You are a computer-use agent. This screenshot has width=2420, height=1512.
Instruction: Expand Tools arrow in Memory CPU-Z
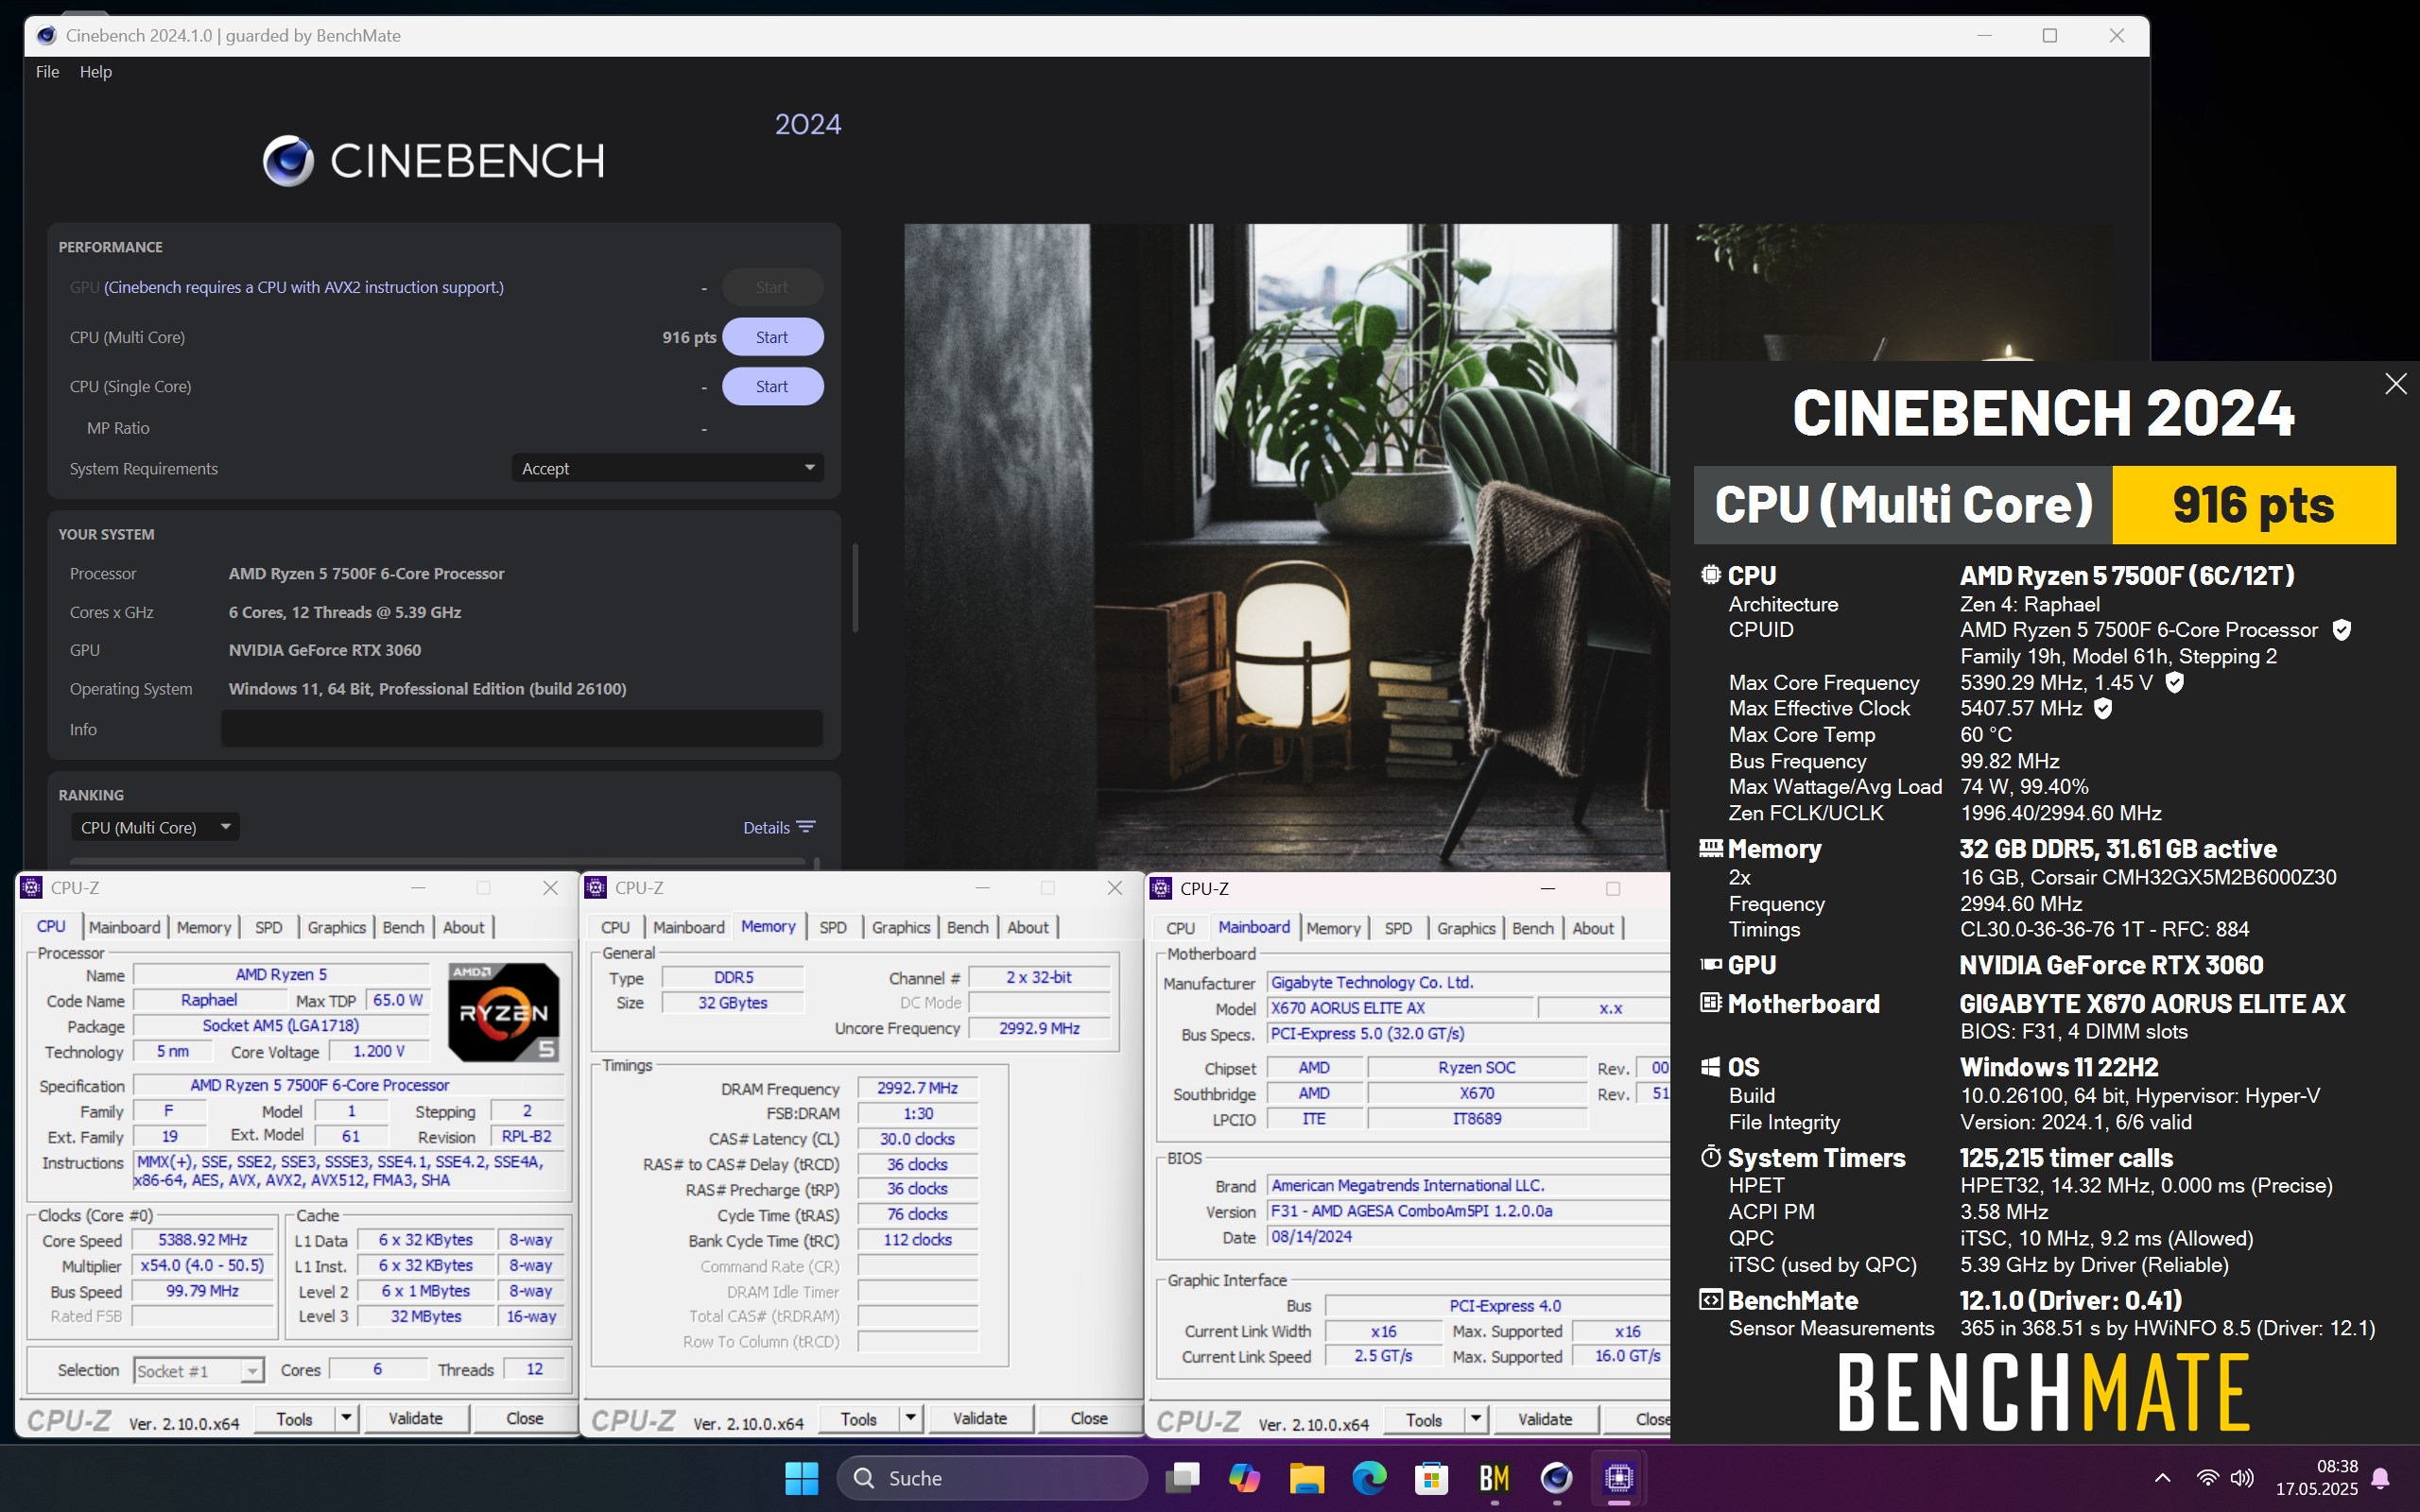coord(910,1418)
